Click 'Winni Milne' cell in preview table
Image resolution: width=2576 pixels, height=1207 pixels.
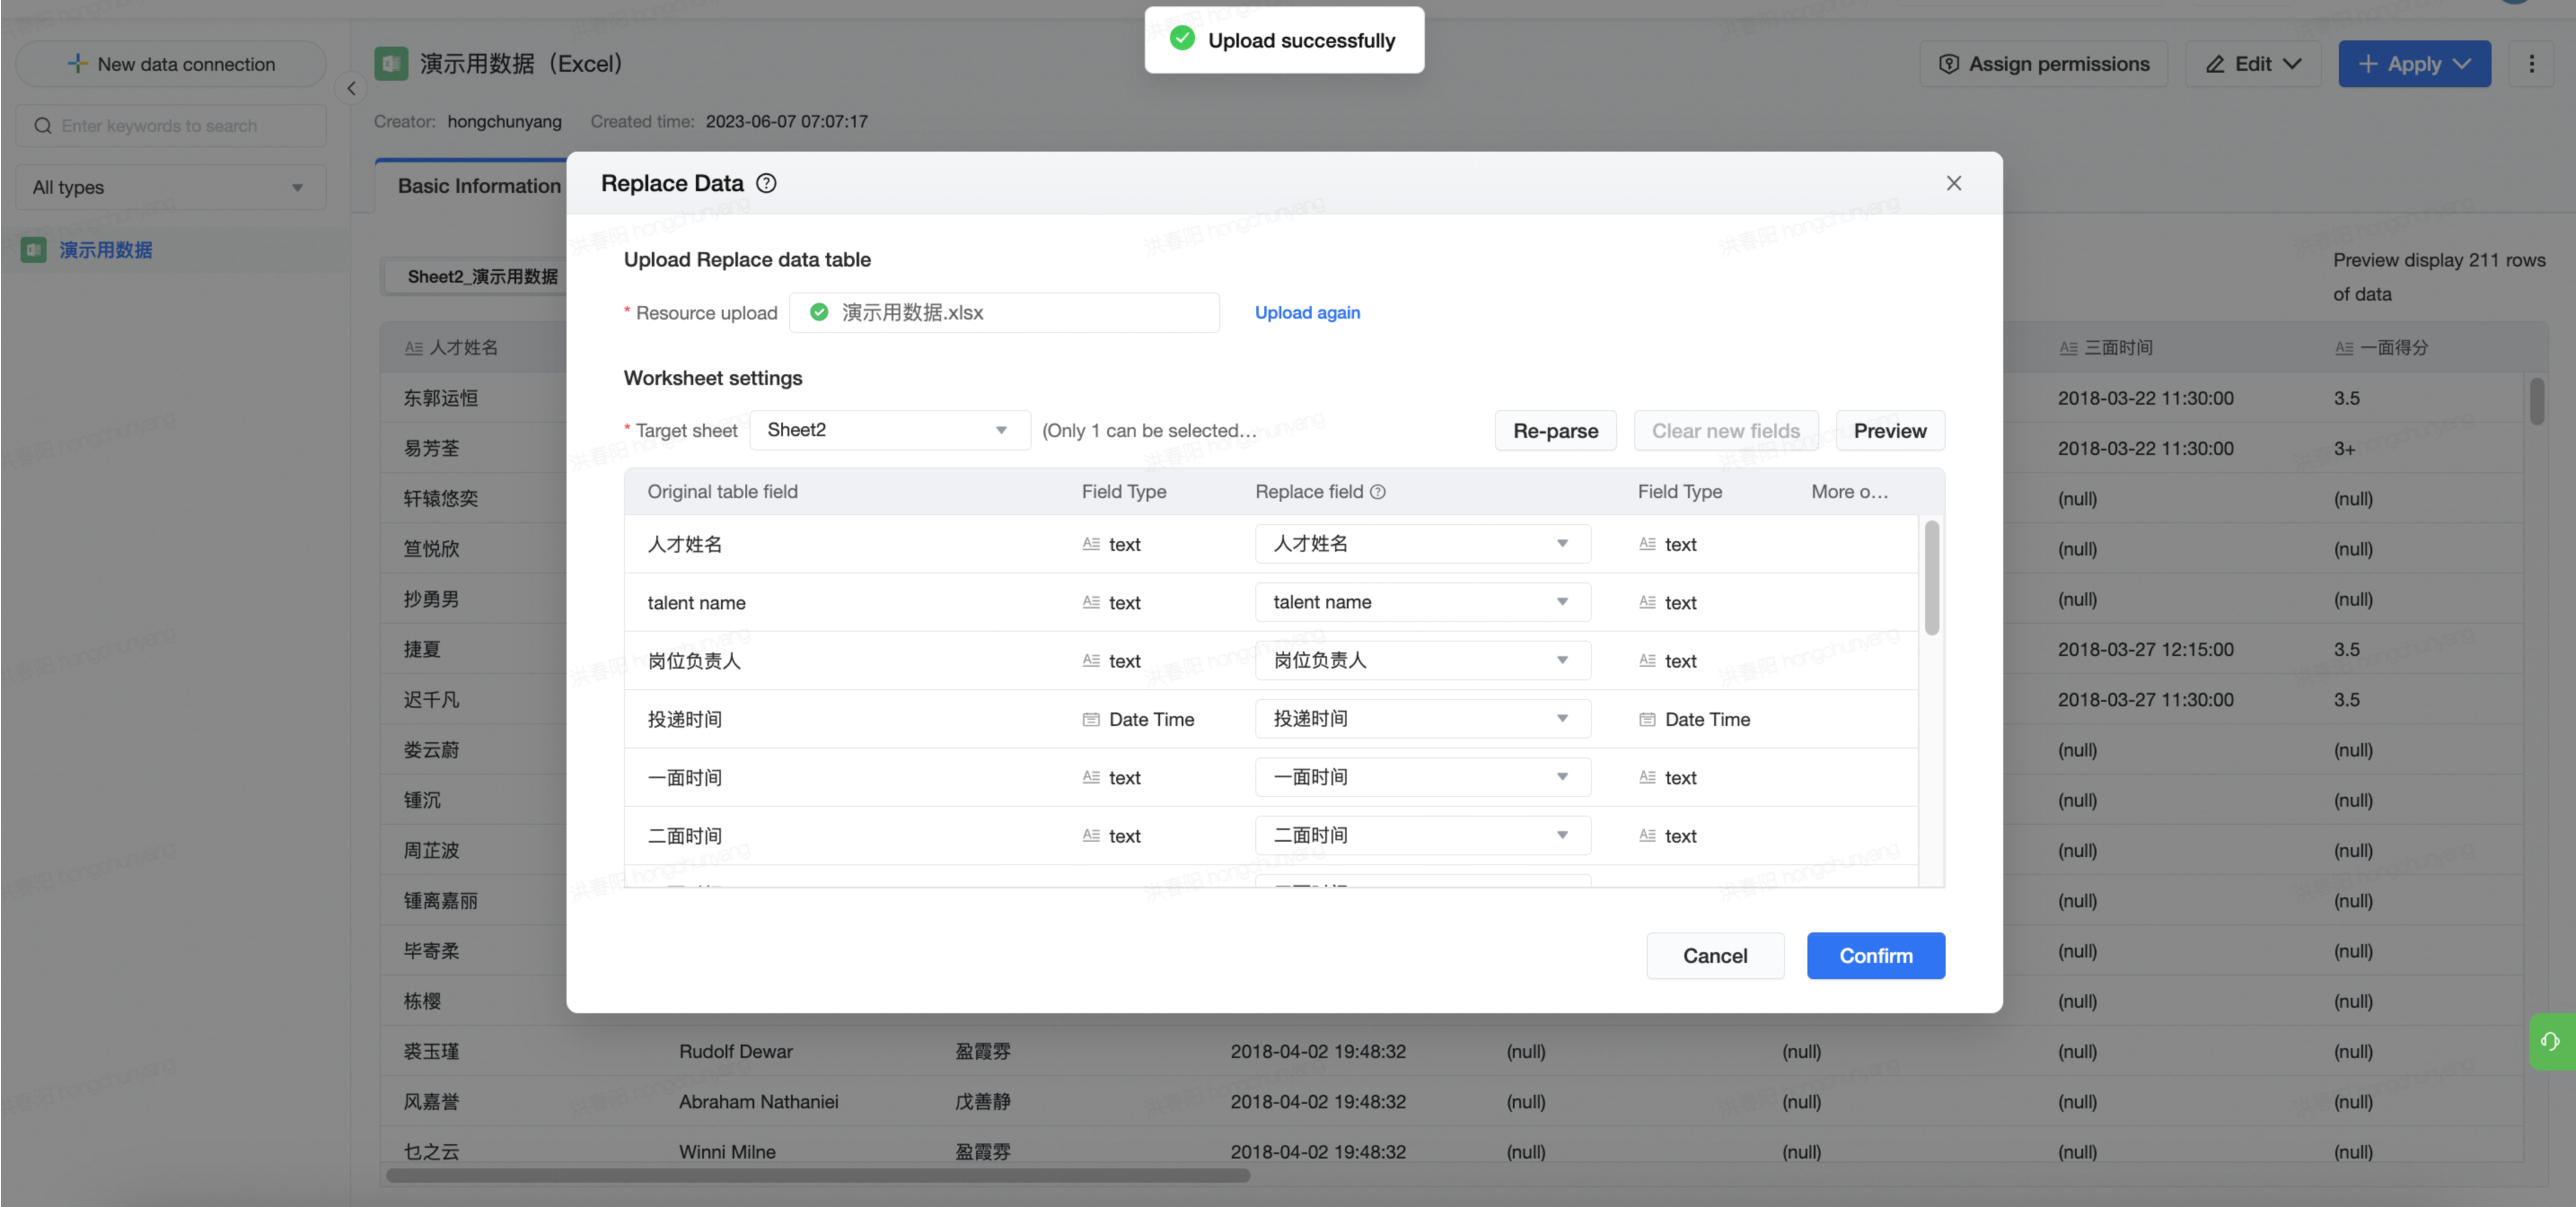coord(727,1152)
